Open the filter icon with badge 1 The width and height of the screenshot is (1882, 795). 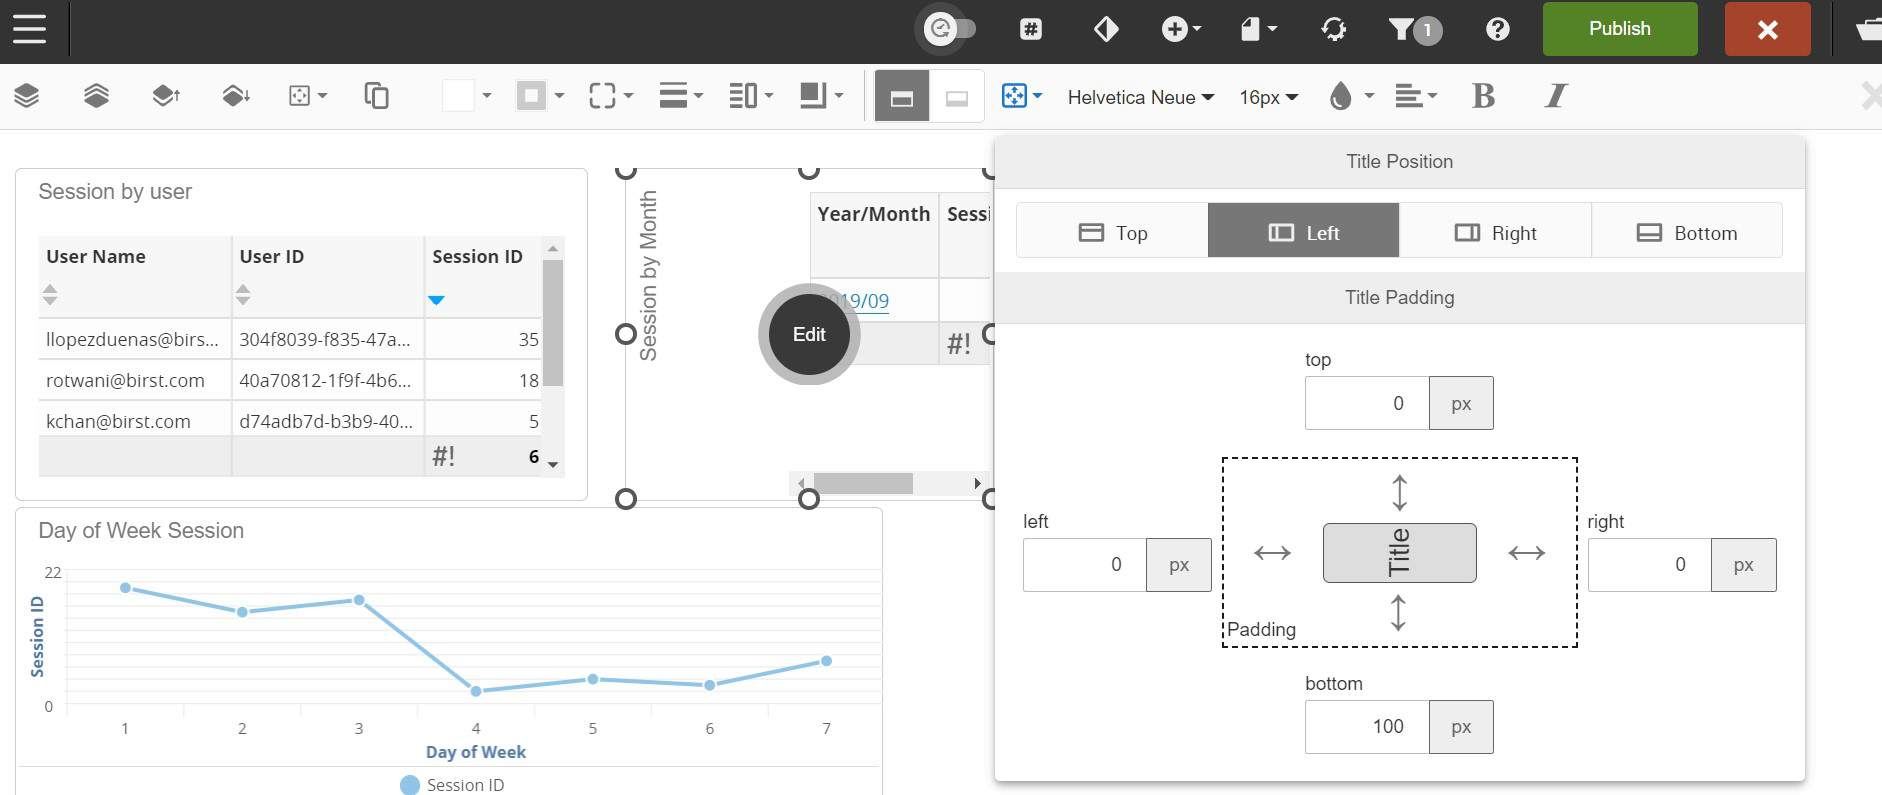1413,29
